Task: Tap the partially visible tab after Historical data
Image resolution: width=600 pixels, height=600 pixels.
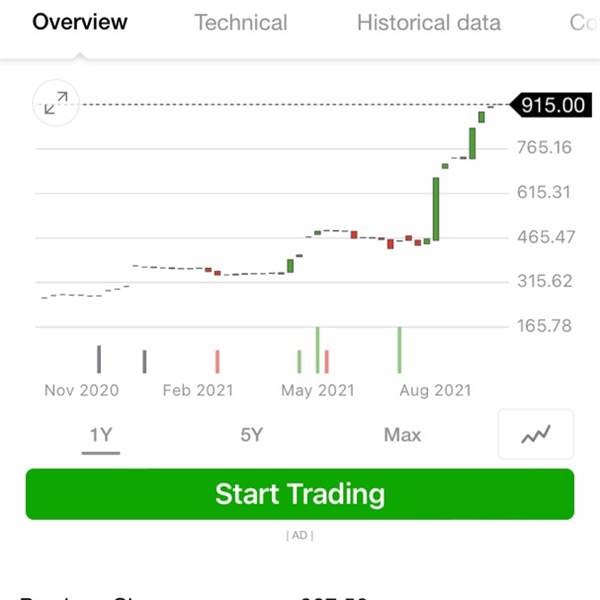Action: (x=584, y=23)
